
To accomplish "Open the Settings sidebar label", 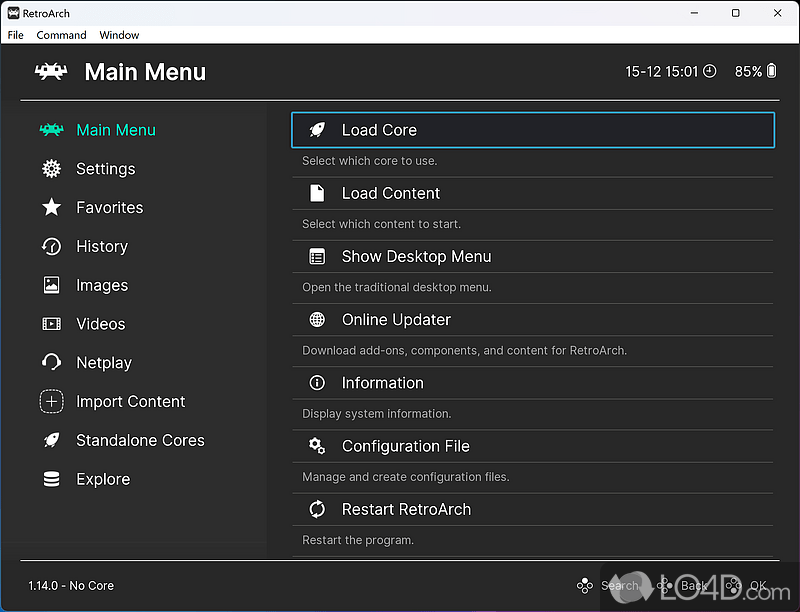I will point(106,169).
